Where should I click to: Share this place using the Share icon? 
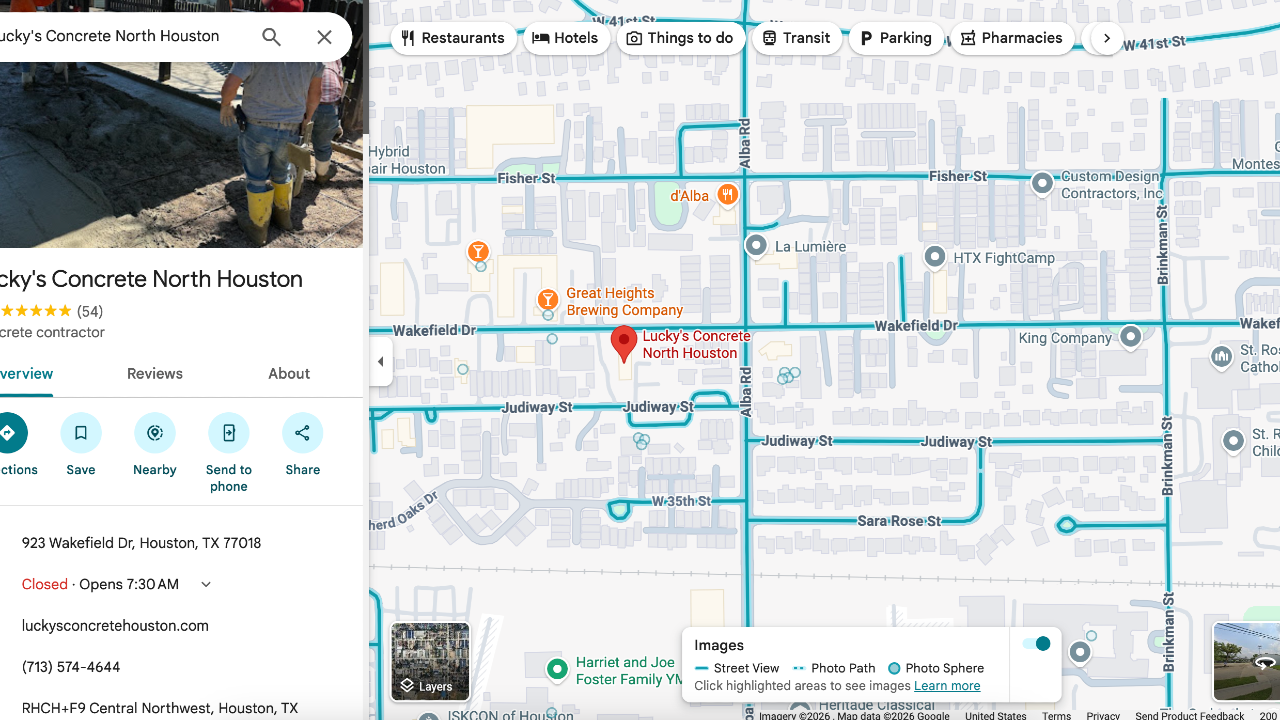point(303,433)
